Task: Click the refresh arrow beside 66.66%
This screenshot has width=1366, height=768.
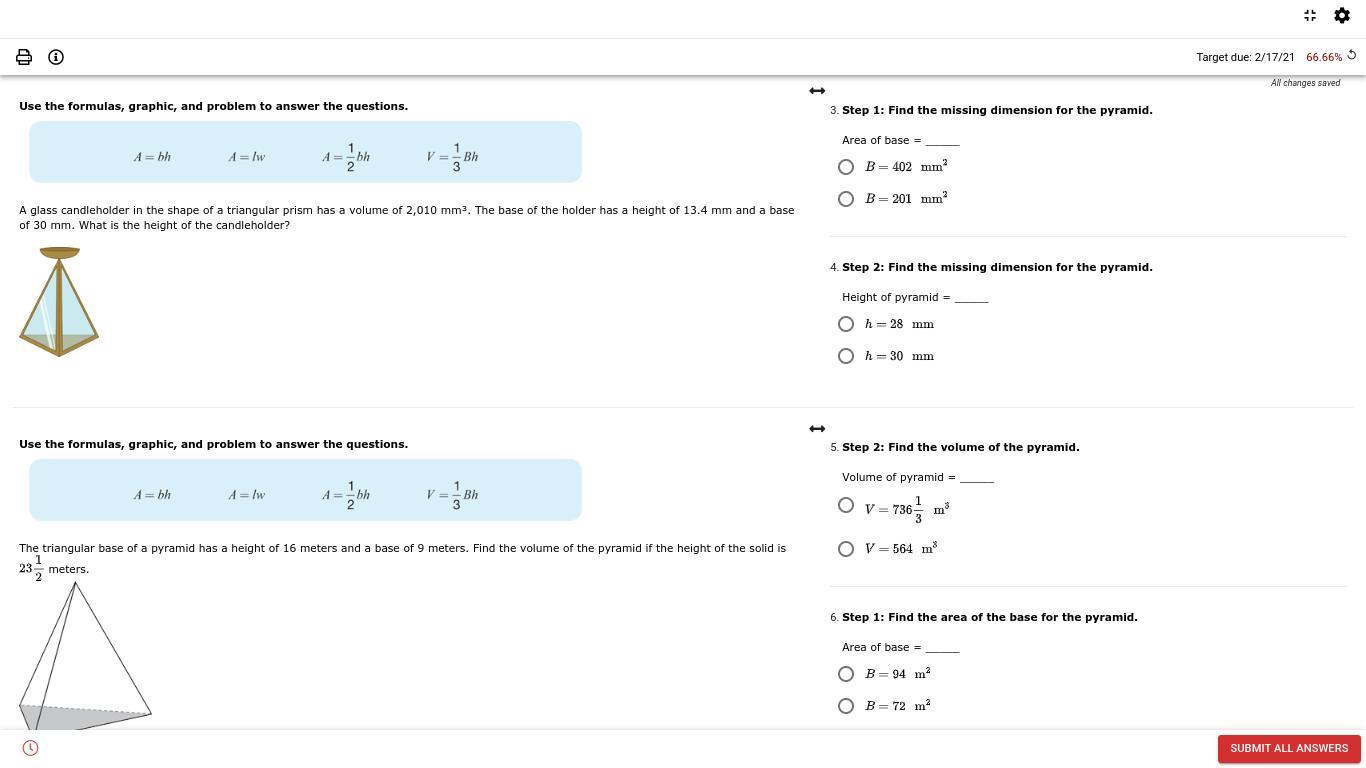Action: point(1352,56)
